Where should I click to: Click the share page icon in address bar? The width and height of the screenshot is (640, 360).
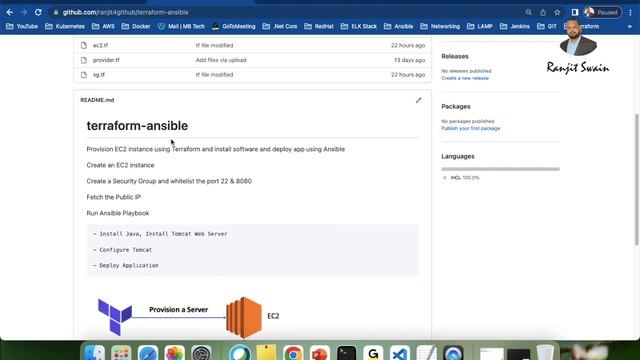point(543,12)
